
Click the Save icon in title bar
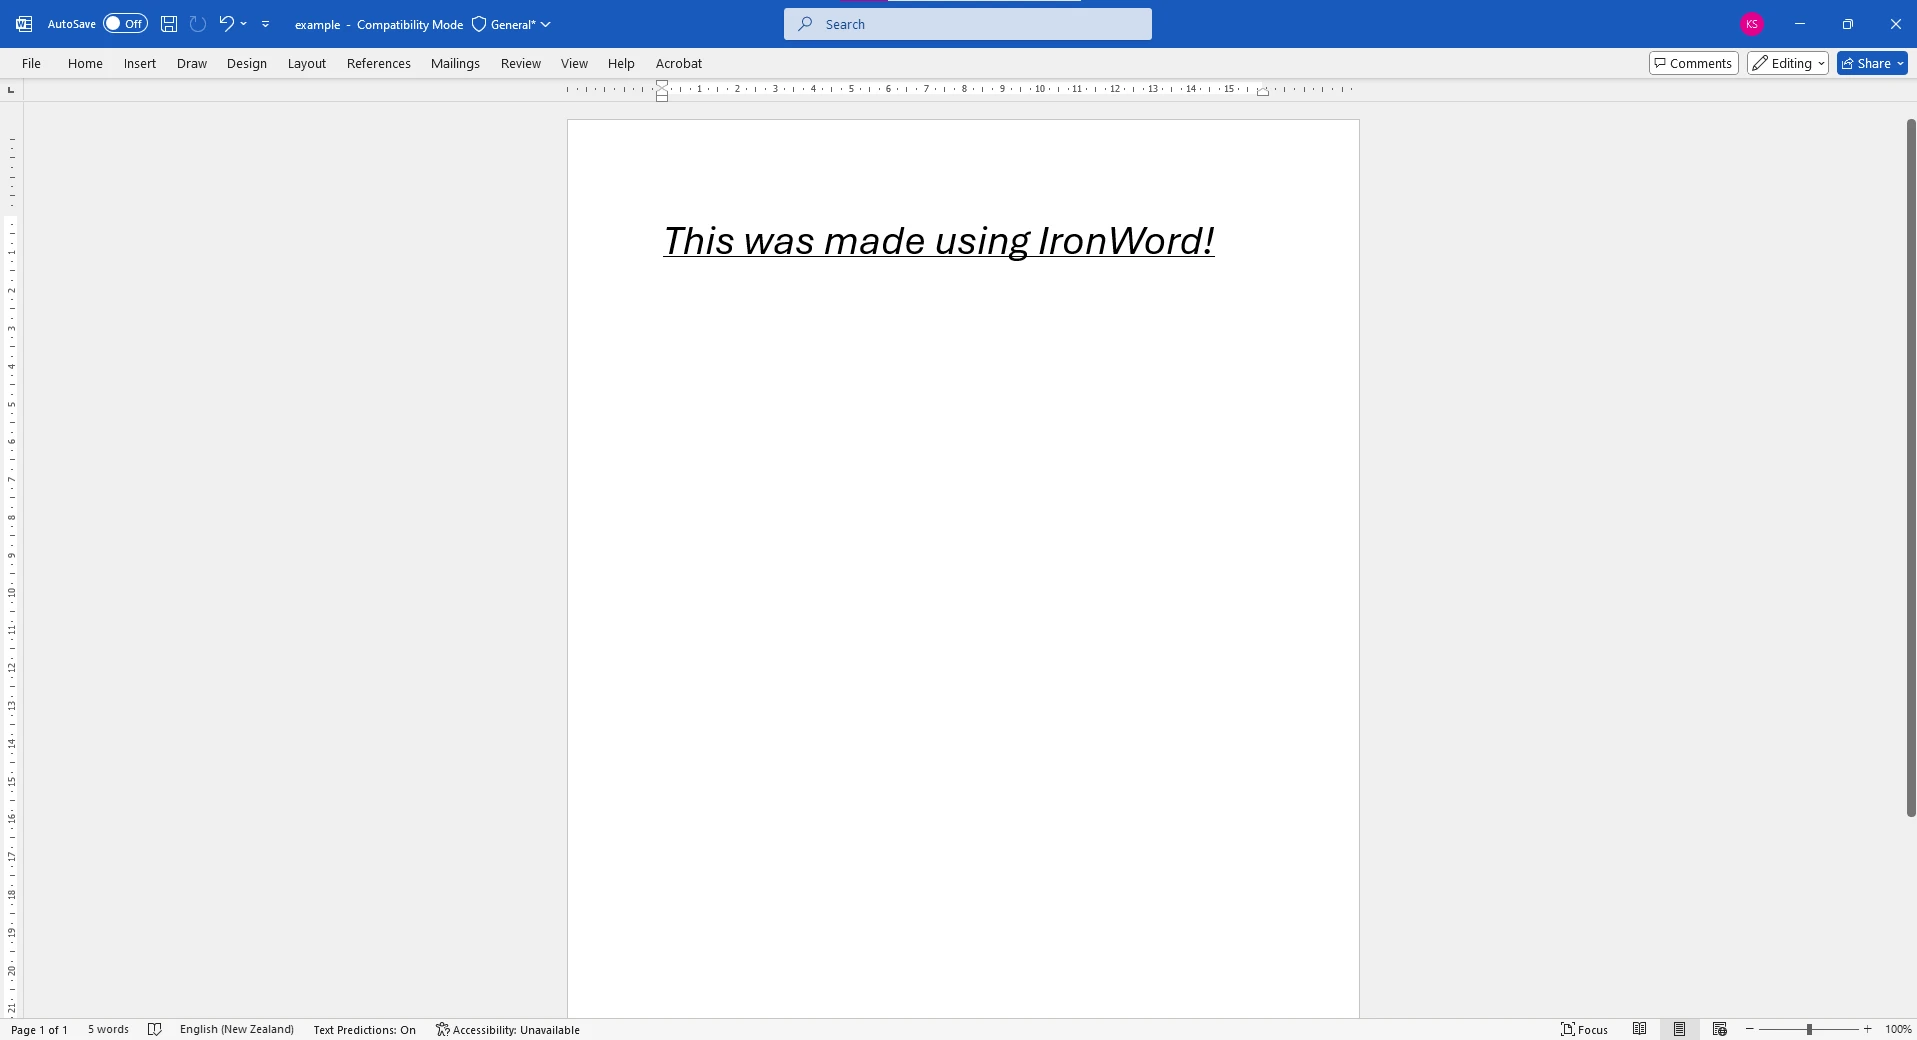pyautogui.click(x=169, y=24)
